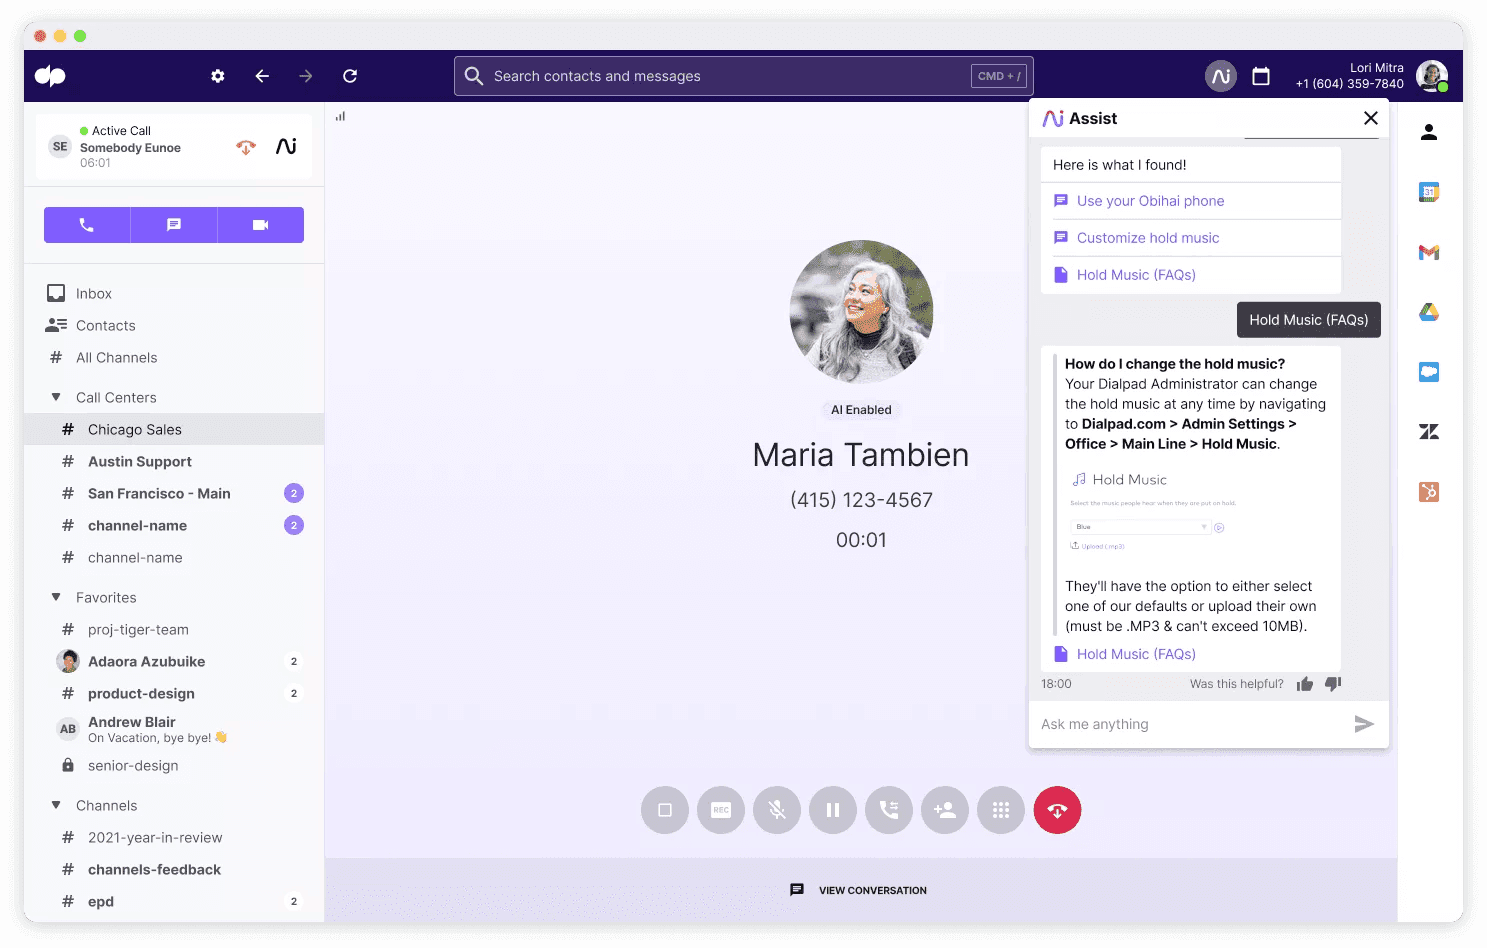Open the Ai assistant icon in top bar
The width and height of the screenshot is (1487, 948).
pyautogui.click(x=1221, y=76)
